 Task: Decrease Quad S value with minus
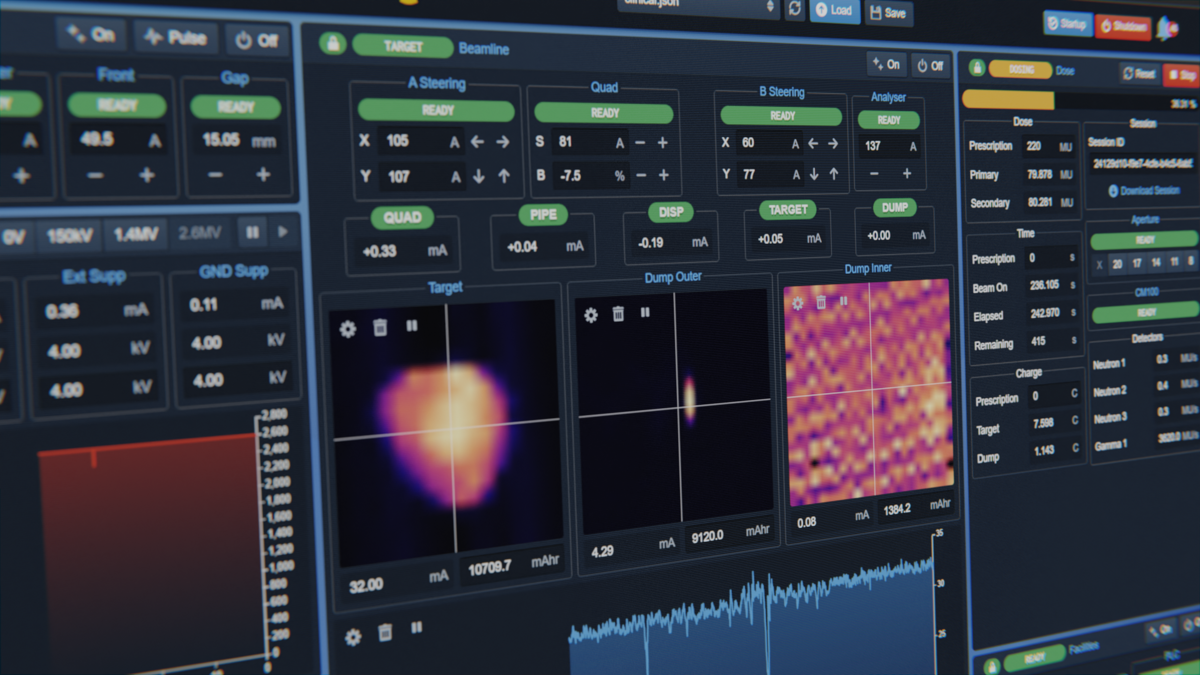coord(640,143)
